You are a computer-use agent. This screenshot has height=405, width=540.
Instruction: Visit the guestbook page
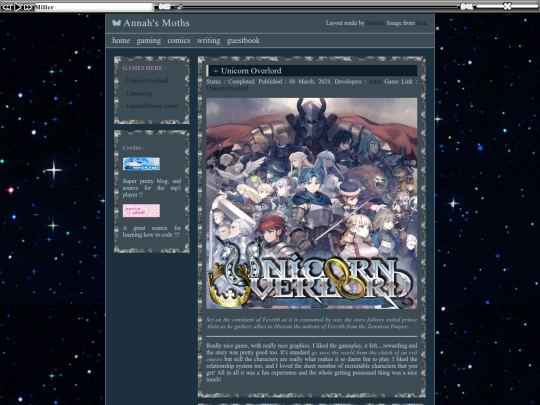243,41
